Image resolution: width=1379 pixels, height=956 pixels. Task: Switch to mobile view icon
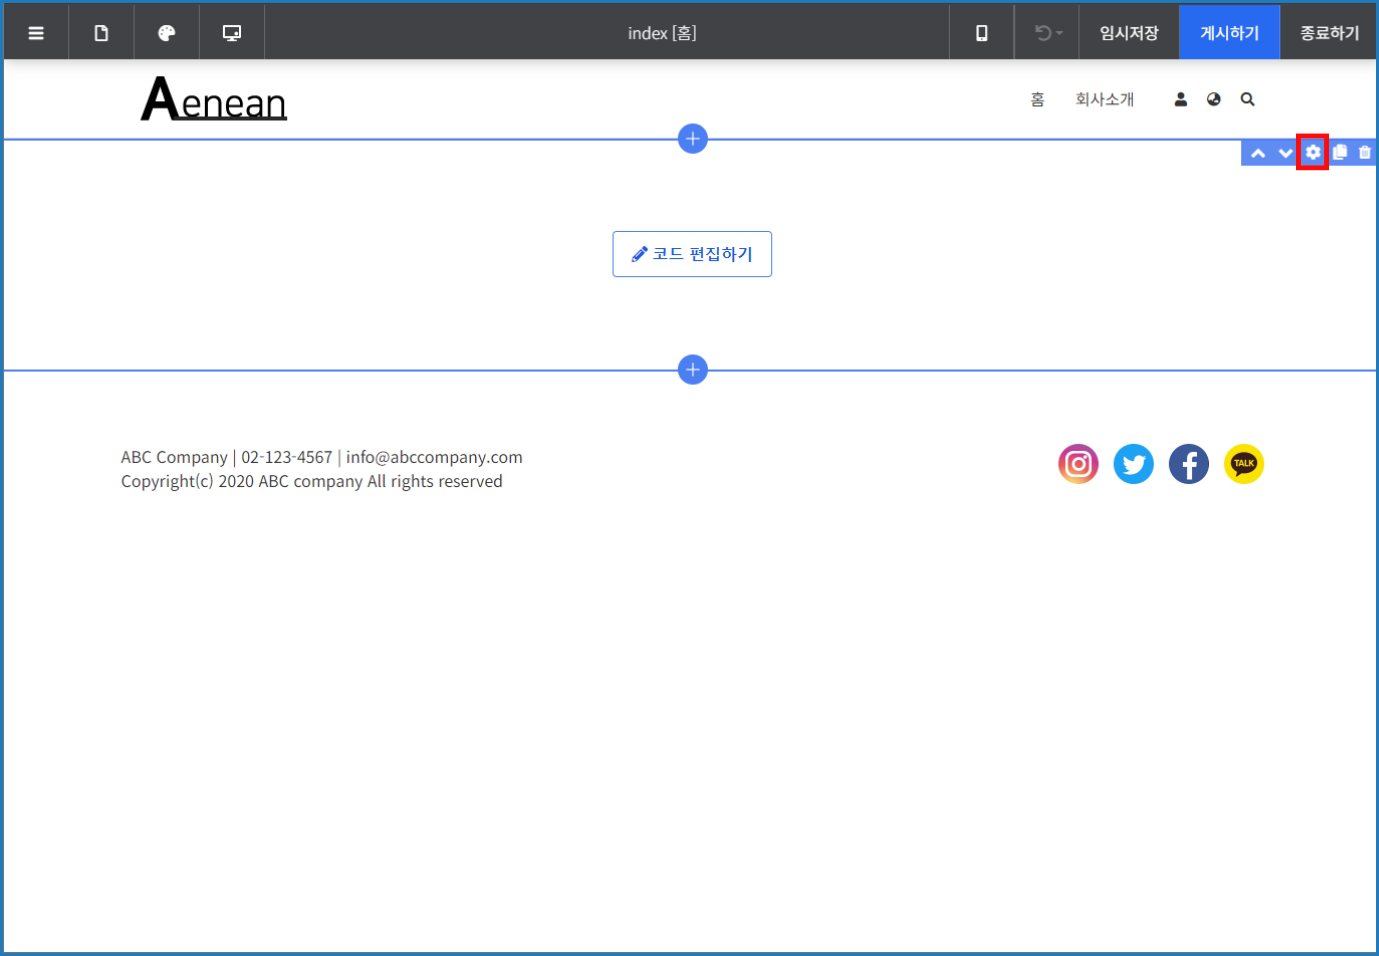(x=982, y=33)
